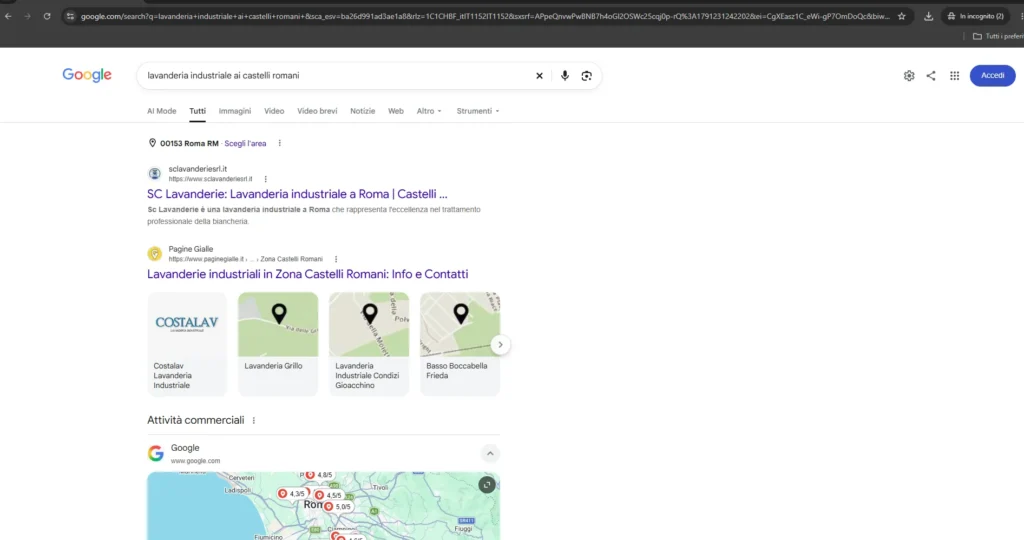This screenshot has height=540, width=1024.
Task: Click the www.google.com source text
Action: click(x=195, y=461)
